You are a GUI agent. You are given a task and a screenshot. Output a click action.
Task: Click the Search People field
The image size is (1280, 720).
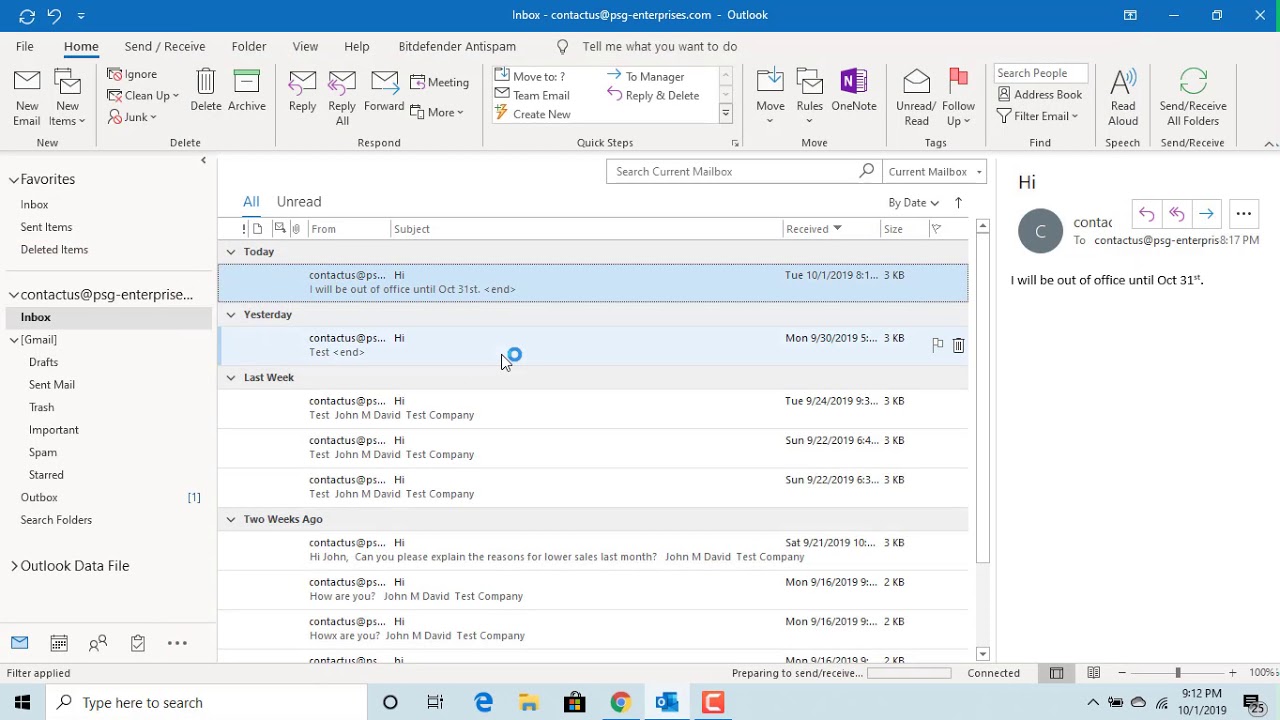(x=1040, y=73)
